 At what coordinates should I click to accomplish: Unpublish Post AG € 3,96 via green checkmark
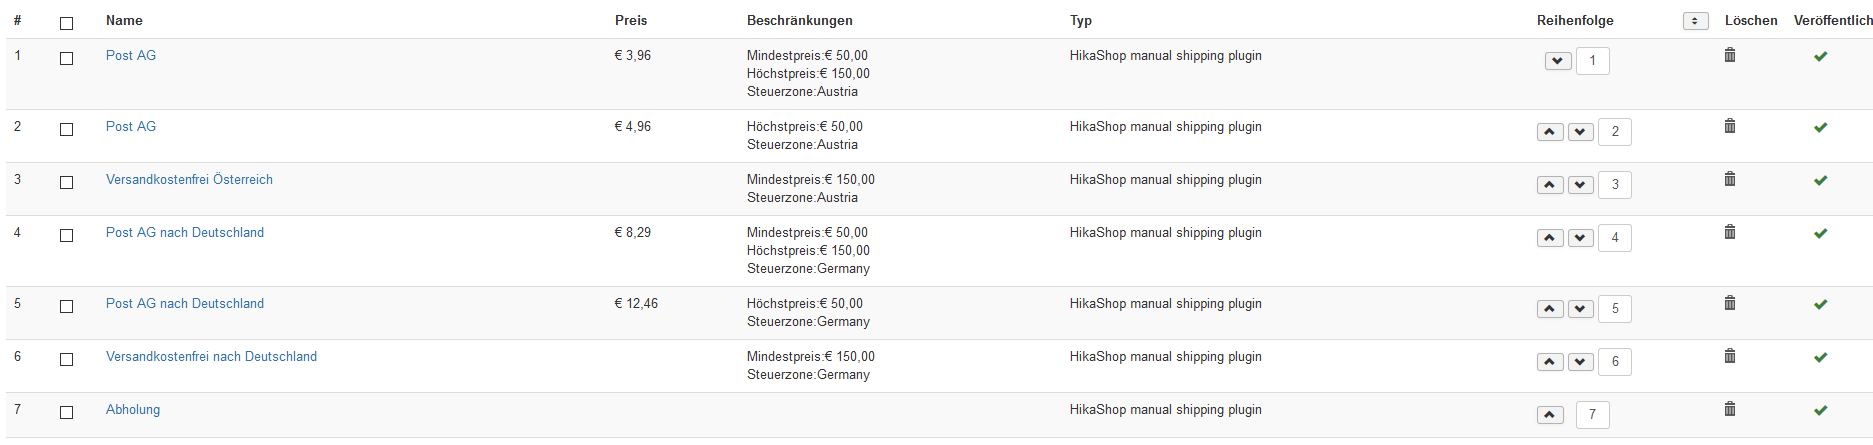click(x=1820, y=56)
